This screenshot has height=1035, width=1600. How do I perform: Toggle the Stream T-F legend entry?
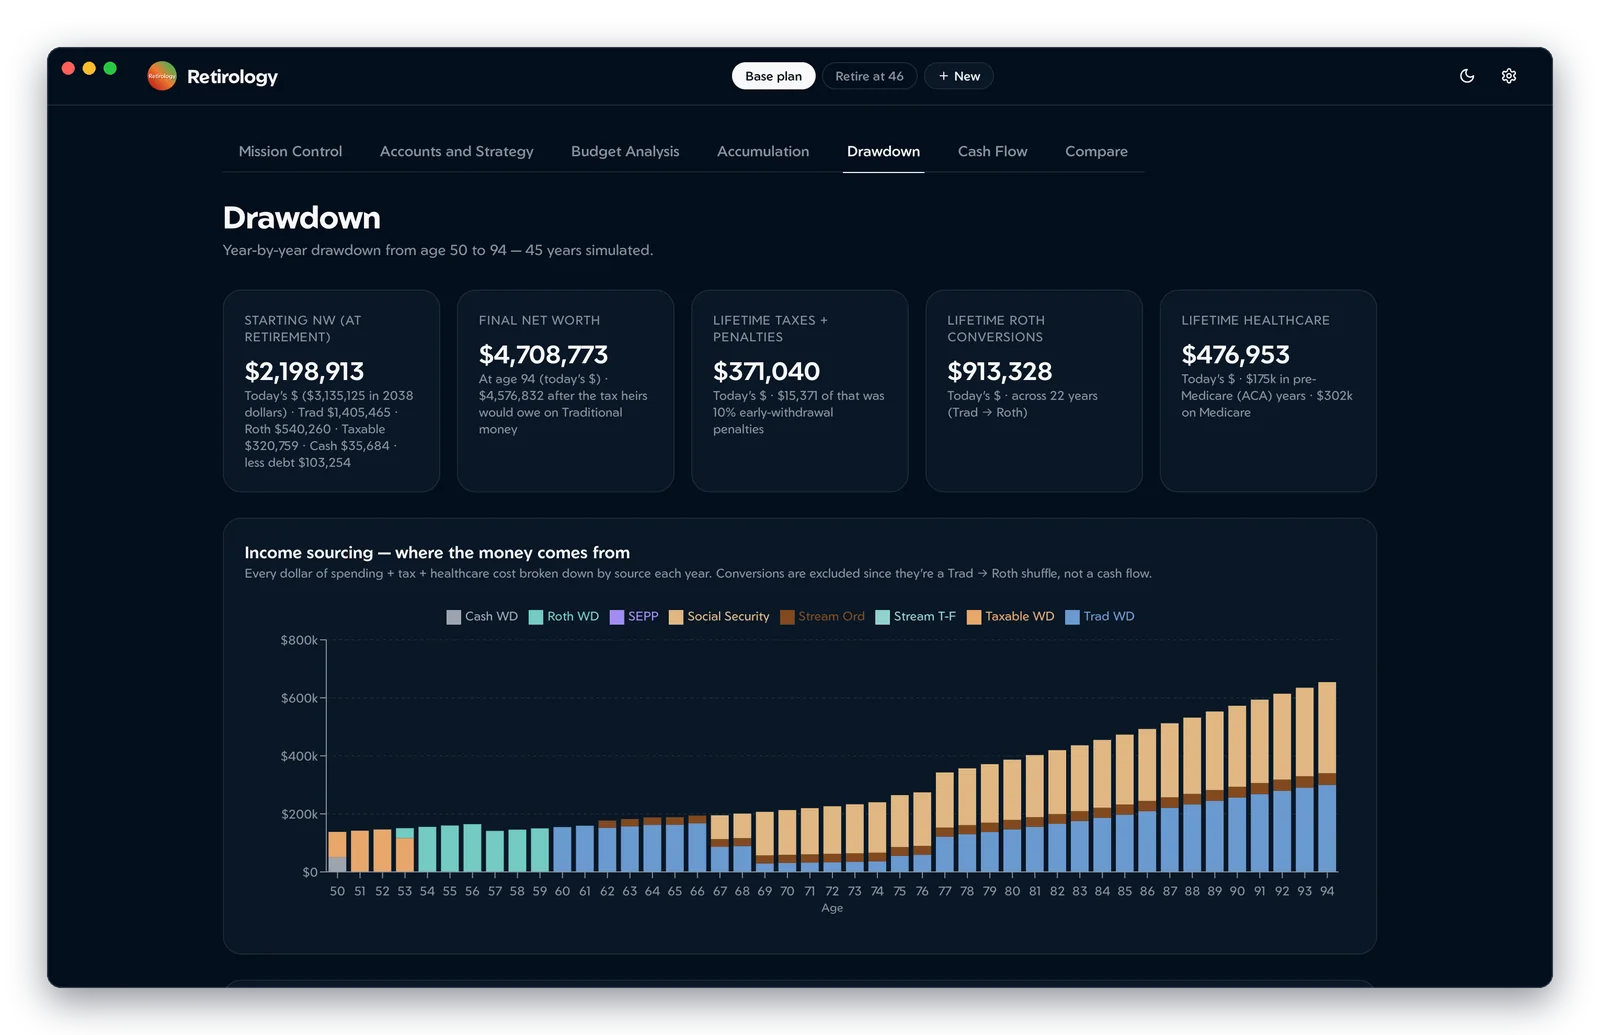(x=915, y=616)
